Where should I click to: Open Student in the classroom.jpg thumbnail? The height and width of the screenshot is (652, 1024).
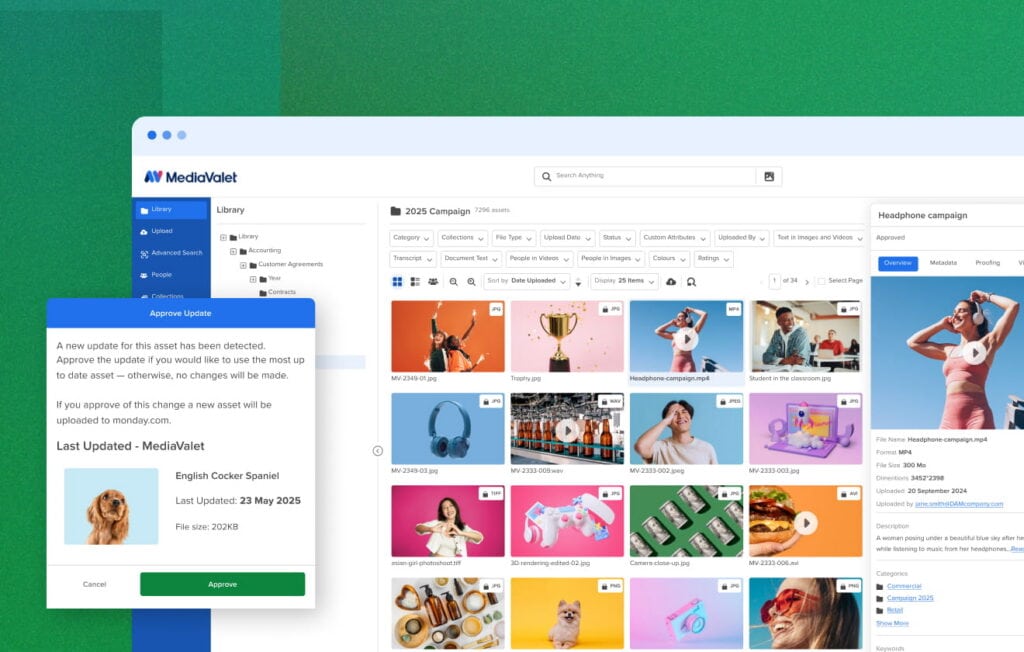click(805, 336)
